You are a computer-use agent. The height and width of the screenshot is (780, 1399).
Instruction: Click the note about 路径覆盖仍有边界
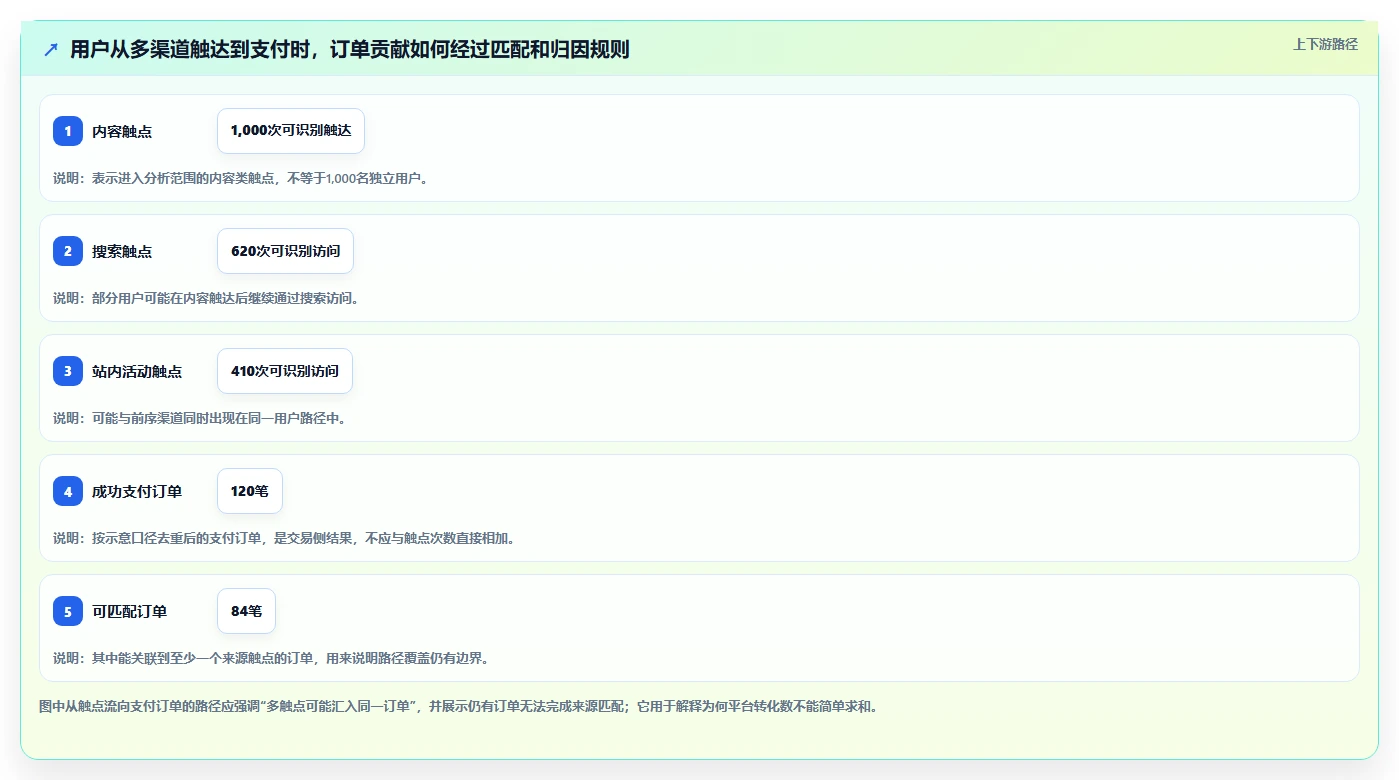coord(271,658)
